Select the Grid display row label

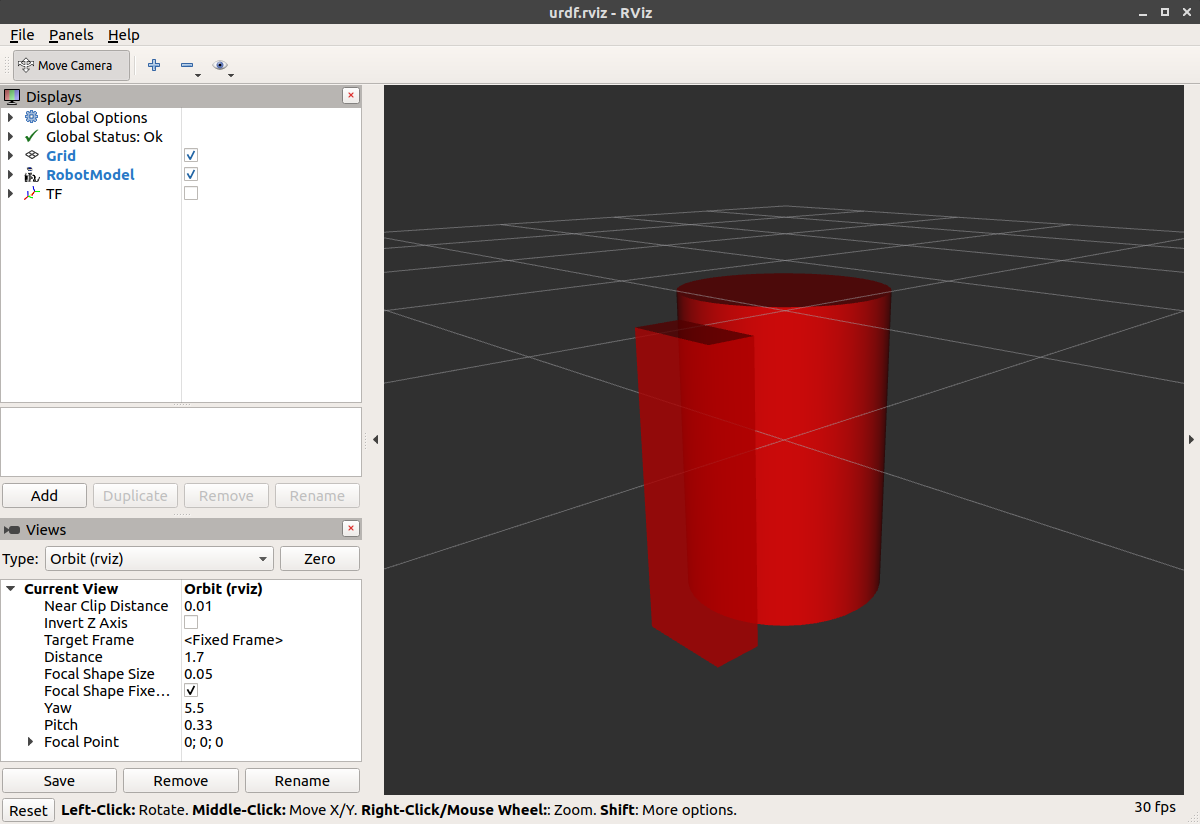(x=61, y=156)
